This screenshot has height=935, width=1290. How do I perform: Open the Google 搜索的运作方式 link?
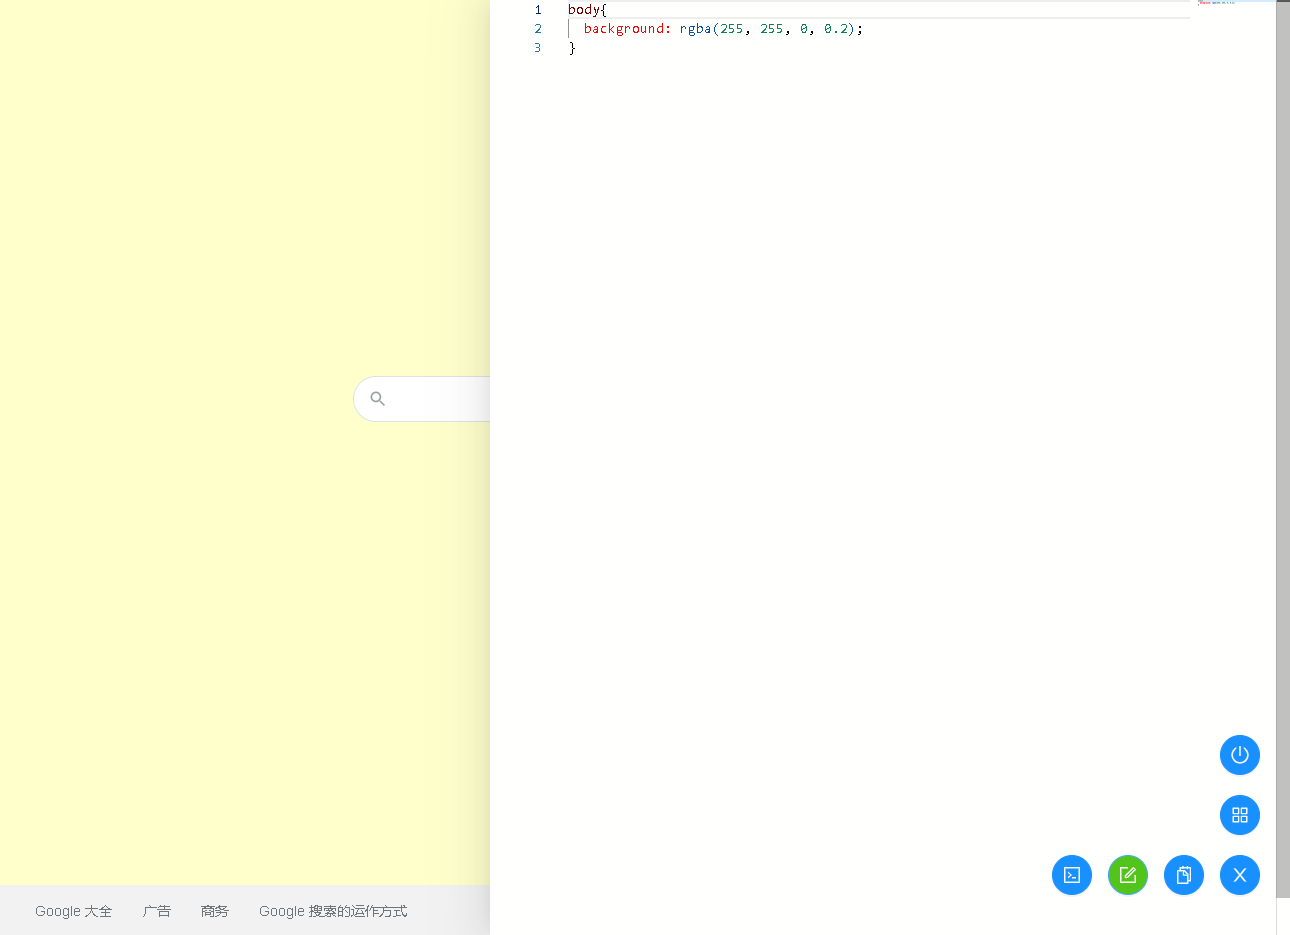[333, 911]
